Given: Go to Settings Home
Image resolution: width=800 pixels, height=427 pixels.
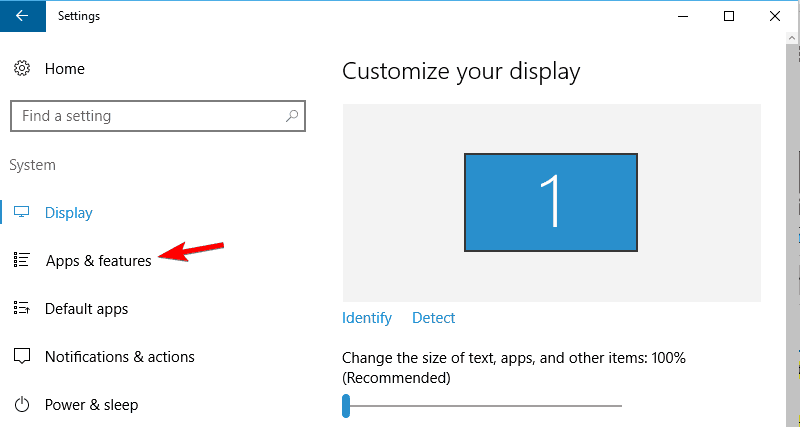Looking at the screenshot, I should click(x=64, y=69).
